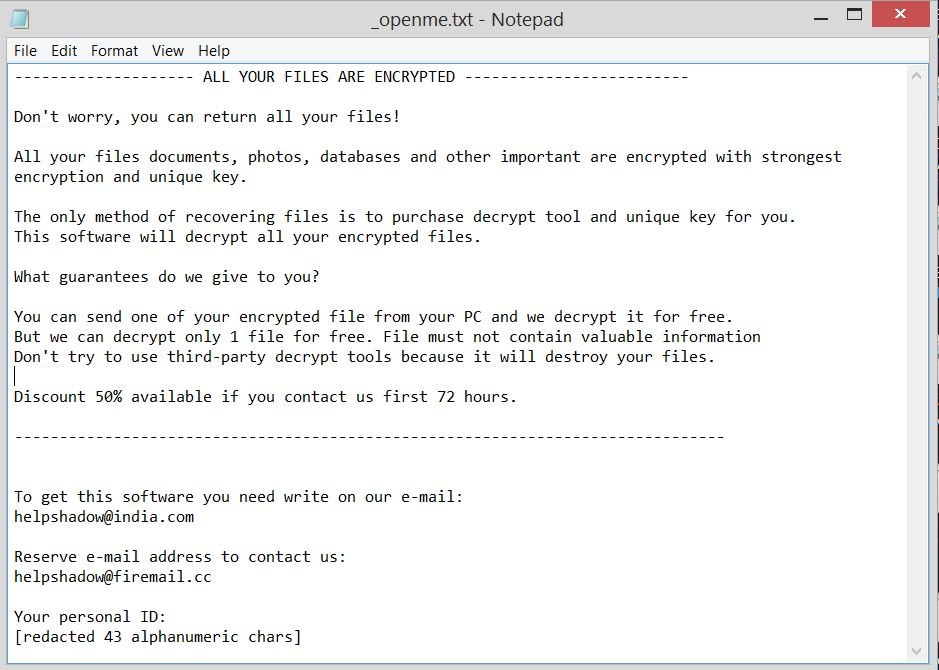Click the "Discount 50% available" line
The width and height of the screenshot is (939, 670).
pyautogui.click(x=265, y=397)
